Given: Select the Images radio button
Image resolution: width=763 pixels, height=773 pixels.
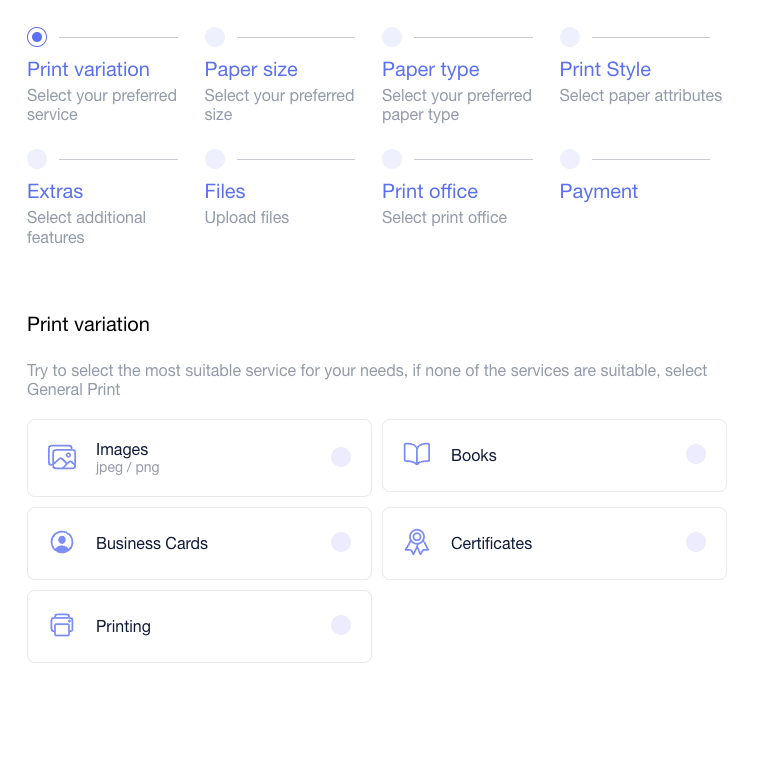Looking at the screenshot, I should [x=341, y=457].
